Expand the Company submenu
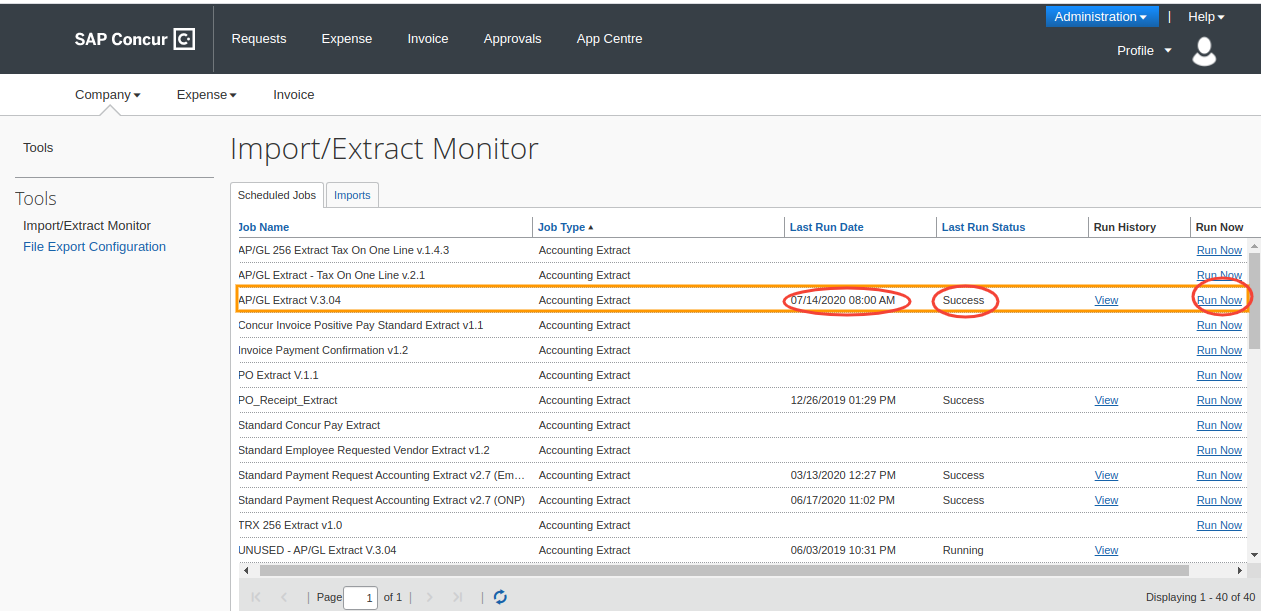 [108, 95]
